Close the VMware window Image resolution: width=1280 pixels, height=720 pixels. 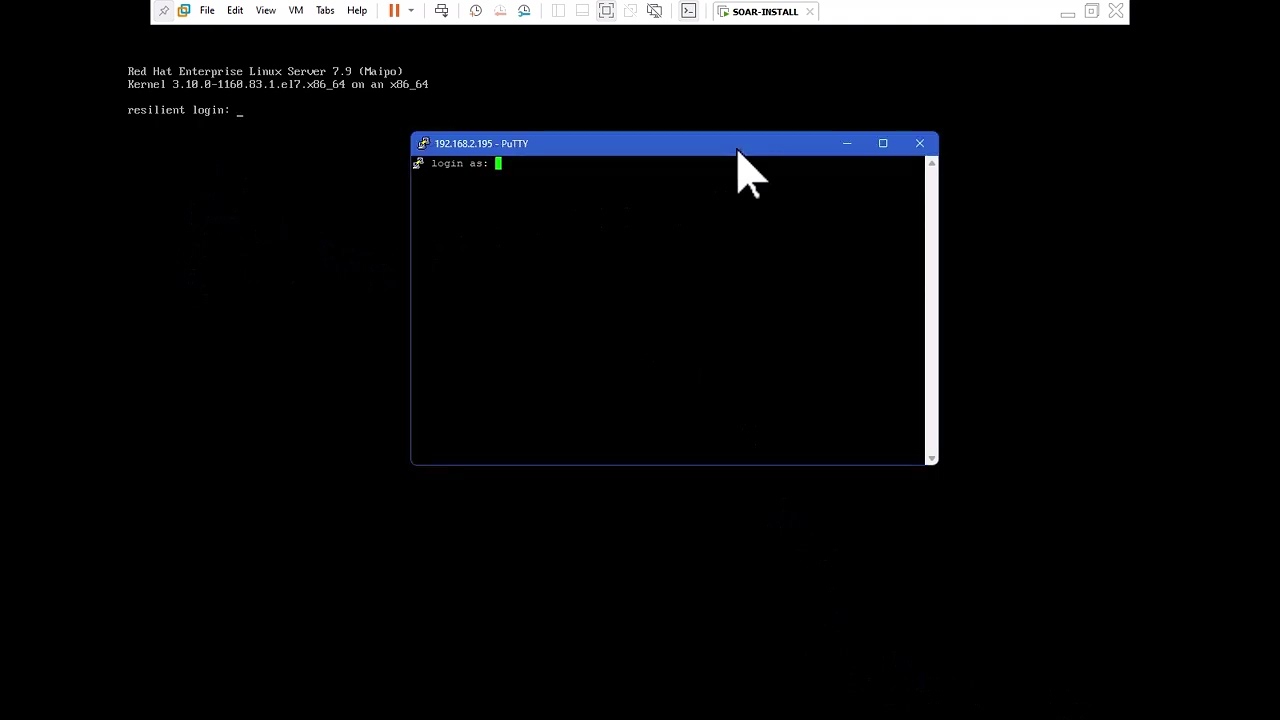1116,11
